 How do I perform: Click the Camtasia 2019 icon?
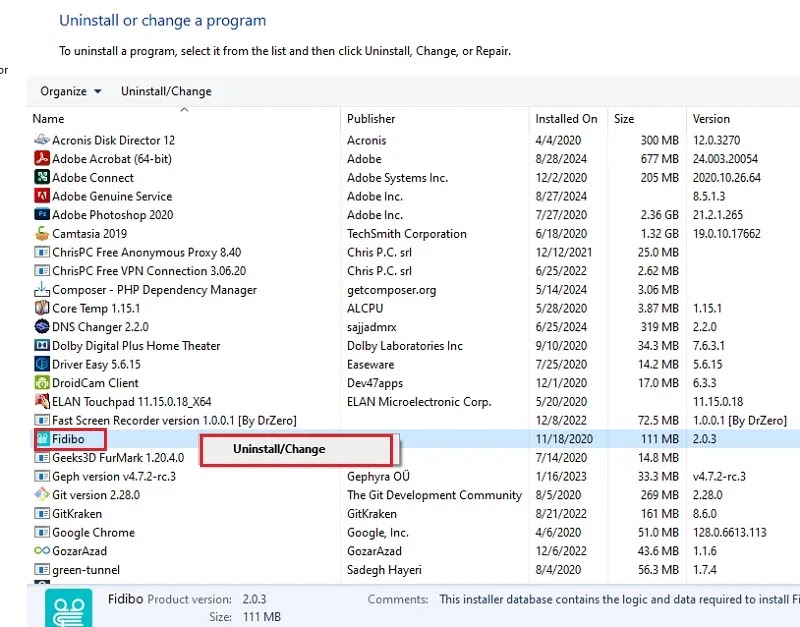click(x=42, y=234)
